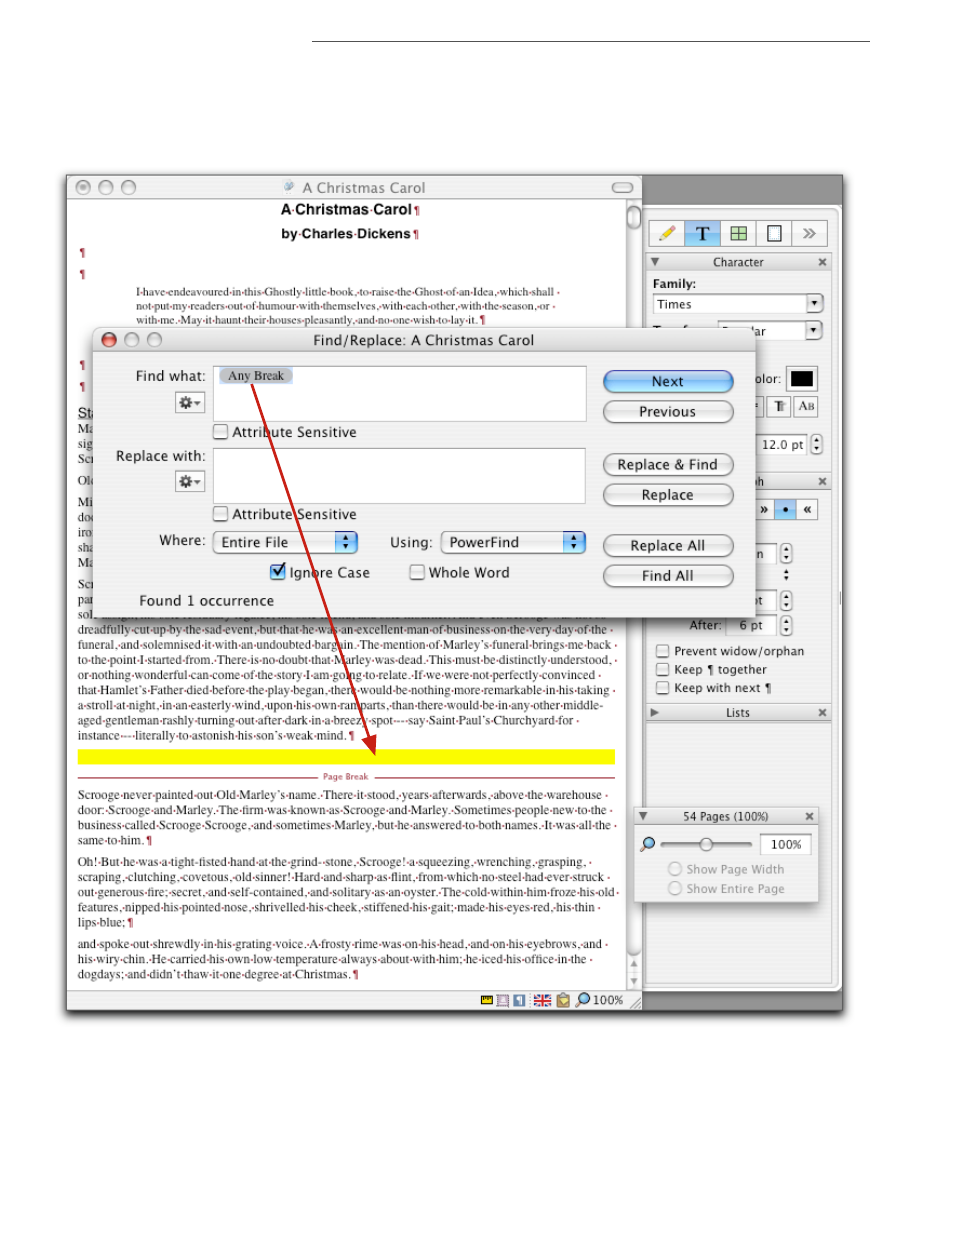Show more palette tabs with double chevron
This screenshot has width=954, height=1235.
point(809,233)
